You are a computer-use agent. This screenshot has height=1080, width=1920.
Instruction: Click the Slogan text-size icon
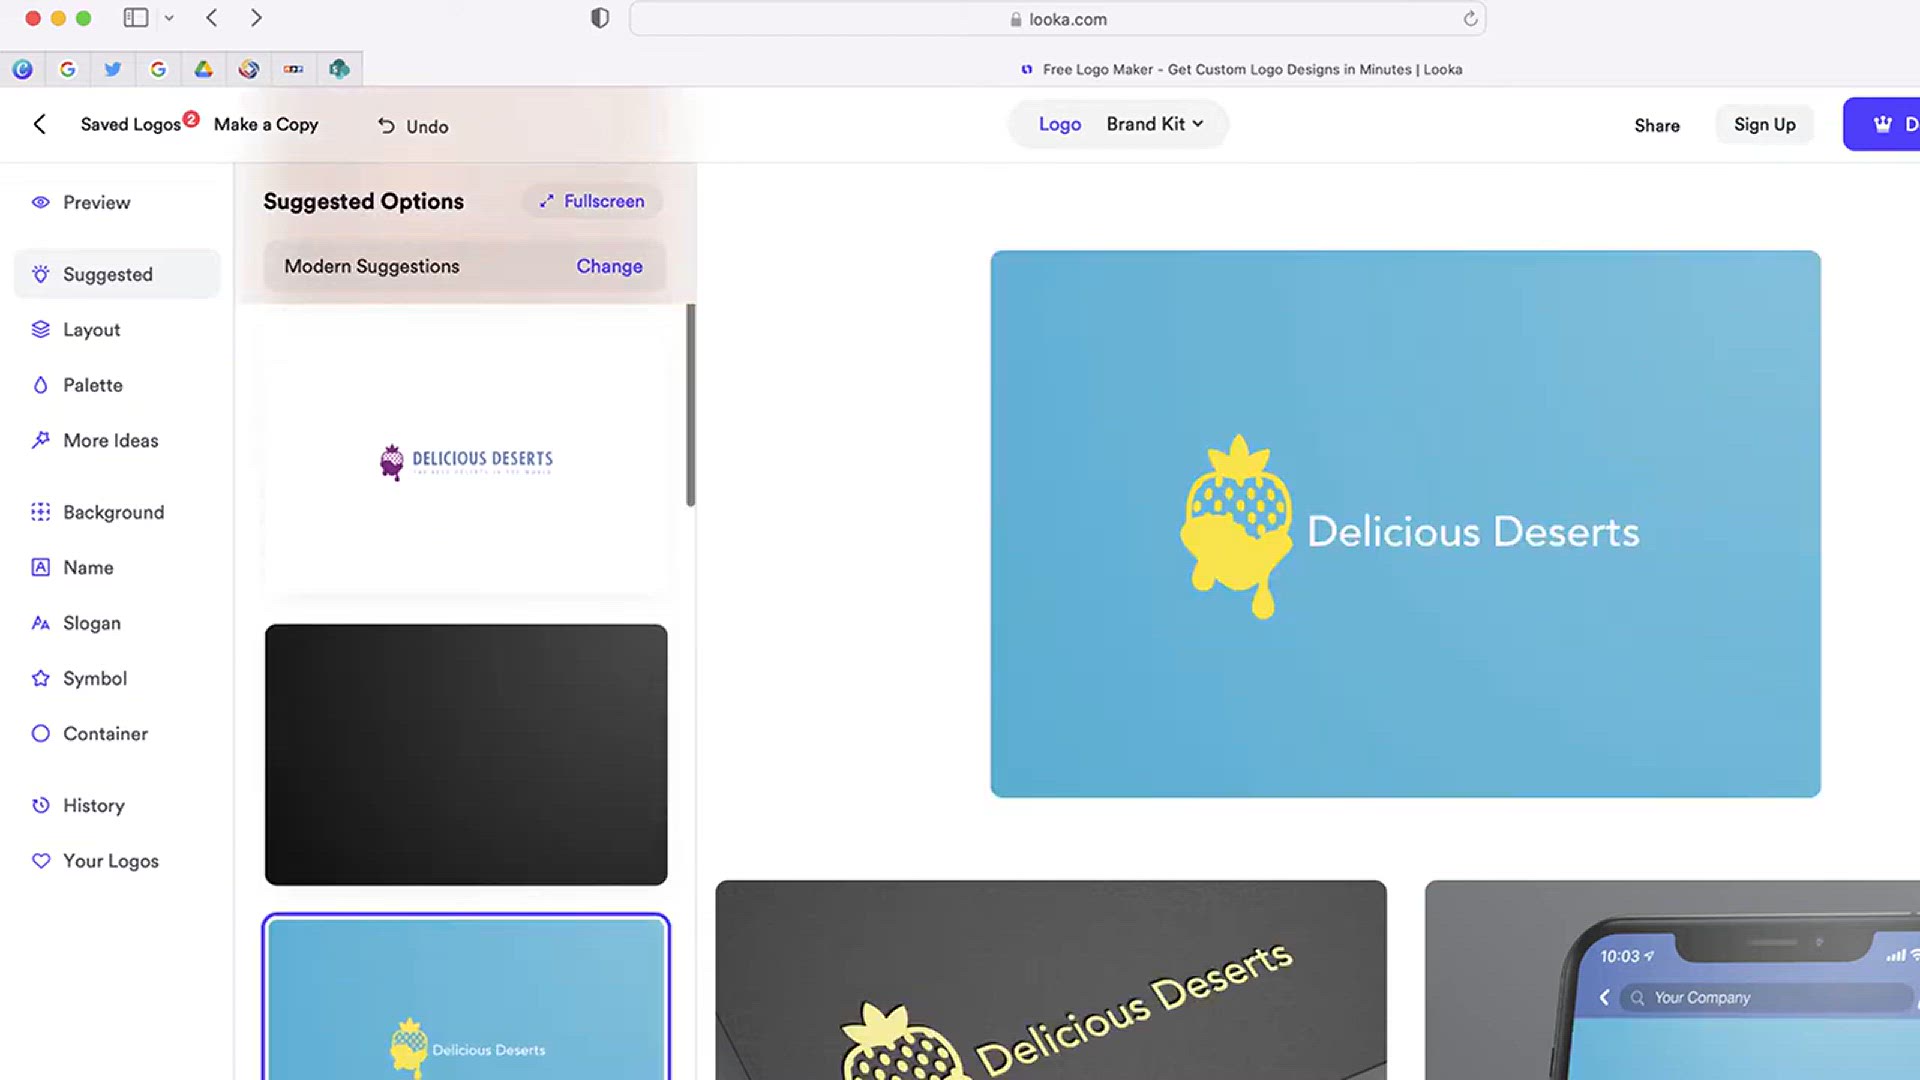pyautogui.click(x=40, y=623)
